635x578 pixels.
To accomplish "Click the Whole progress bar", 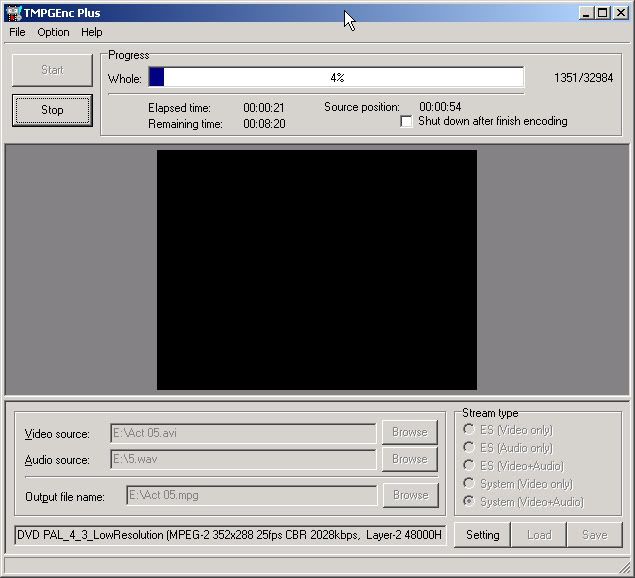I will click(x=336, y=77).
